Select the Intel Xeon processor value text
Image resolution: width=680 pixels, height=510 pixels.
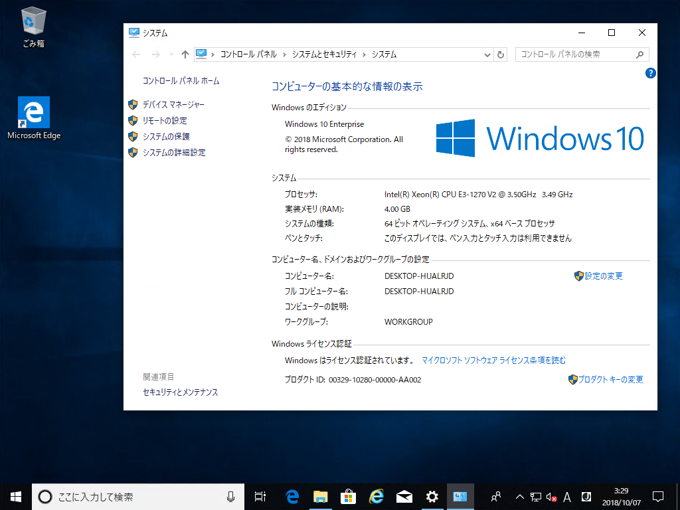tap(478, 194)
